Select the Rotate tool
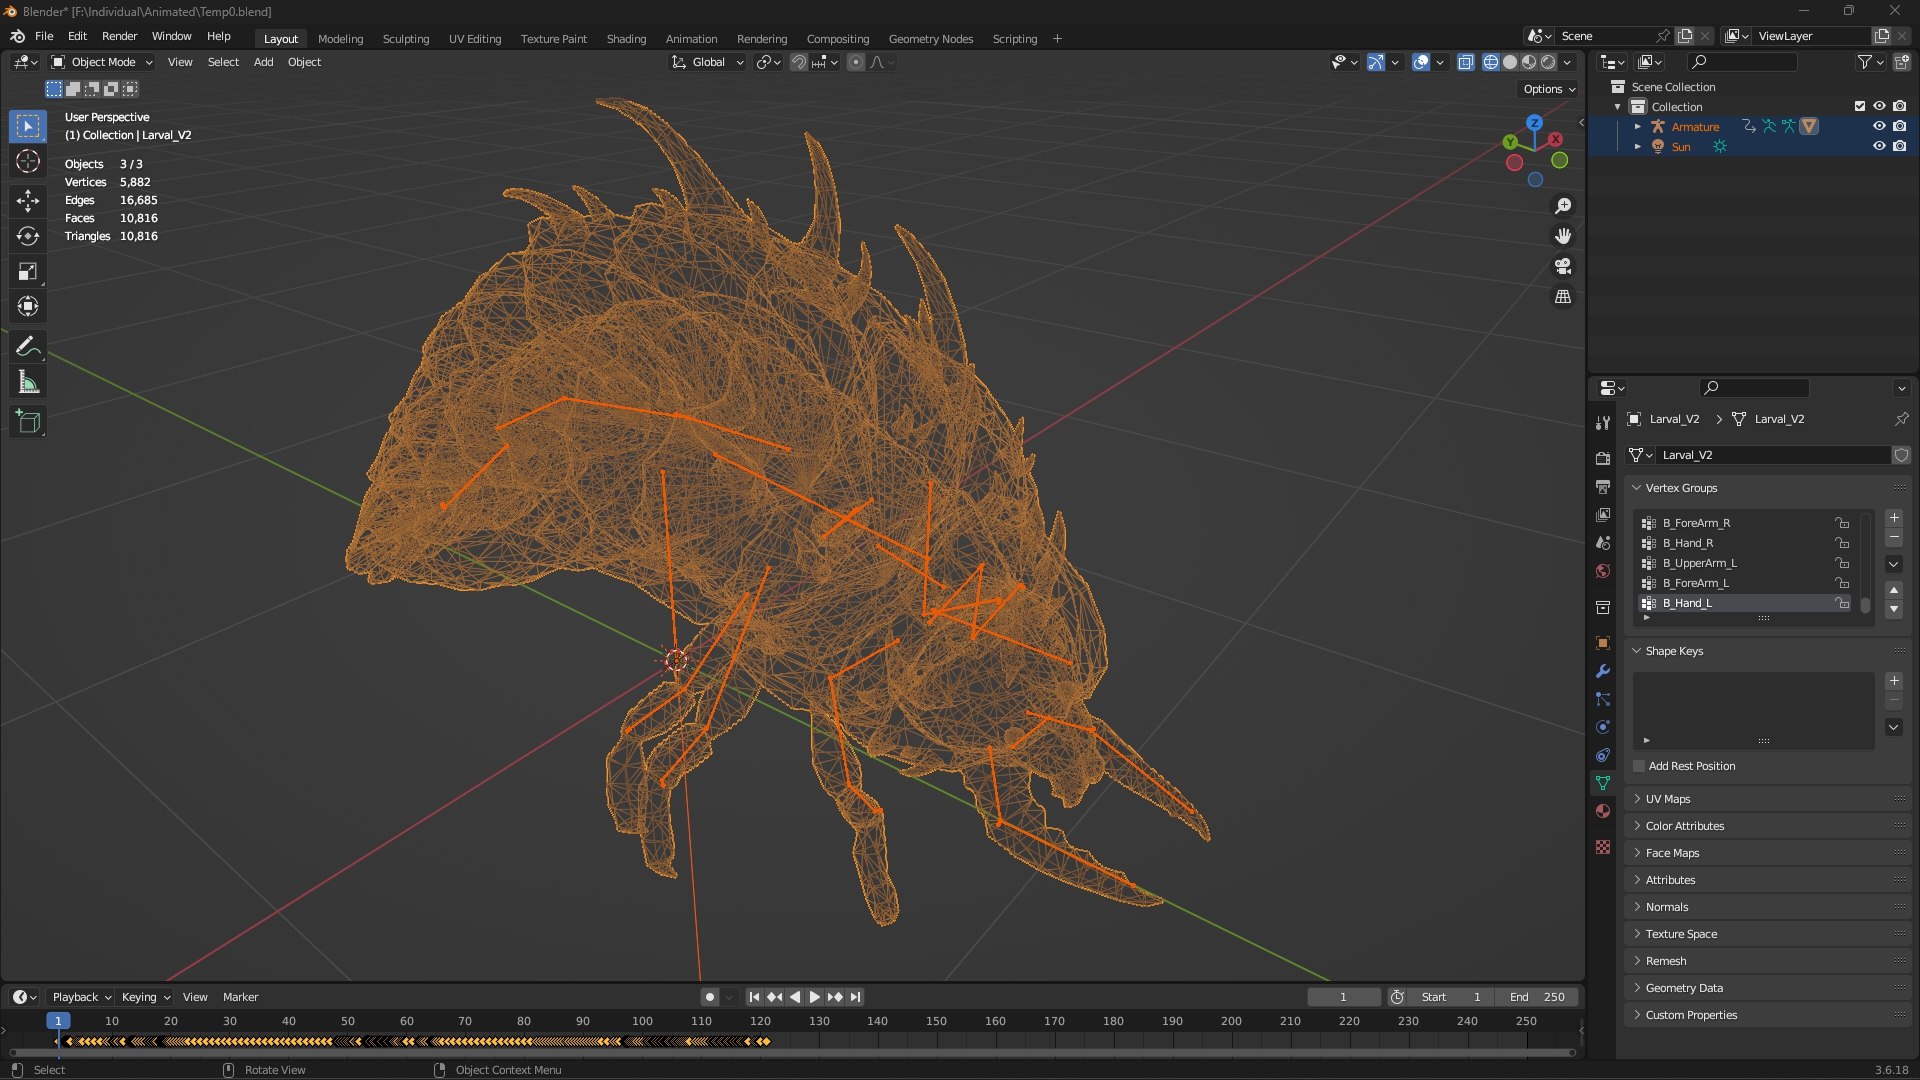Screen dimensions: 1920x1080 [x=28, y=236]
